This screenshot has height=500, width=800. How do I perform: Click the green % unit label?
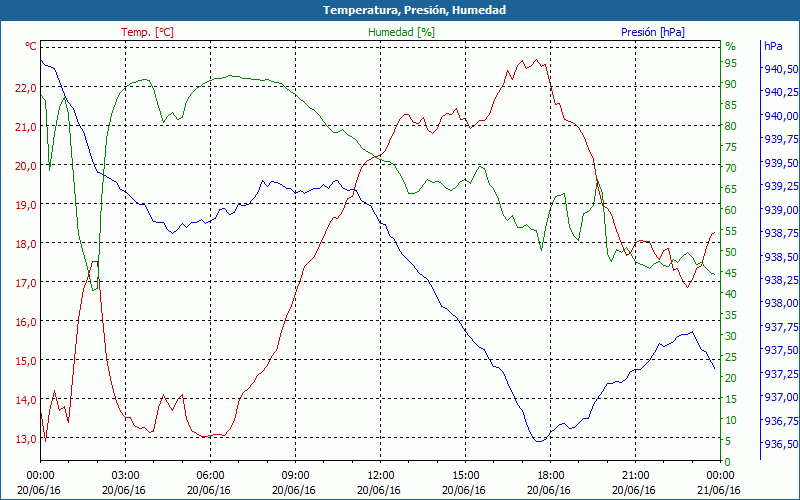731,46
